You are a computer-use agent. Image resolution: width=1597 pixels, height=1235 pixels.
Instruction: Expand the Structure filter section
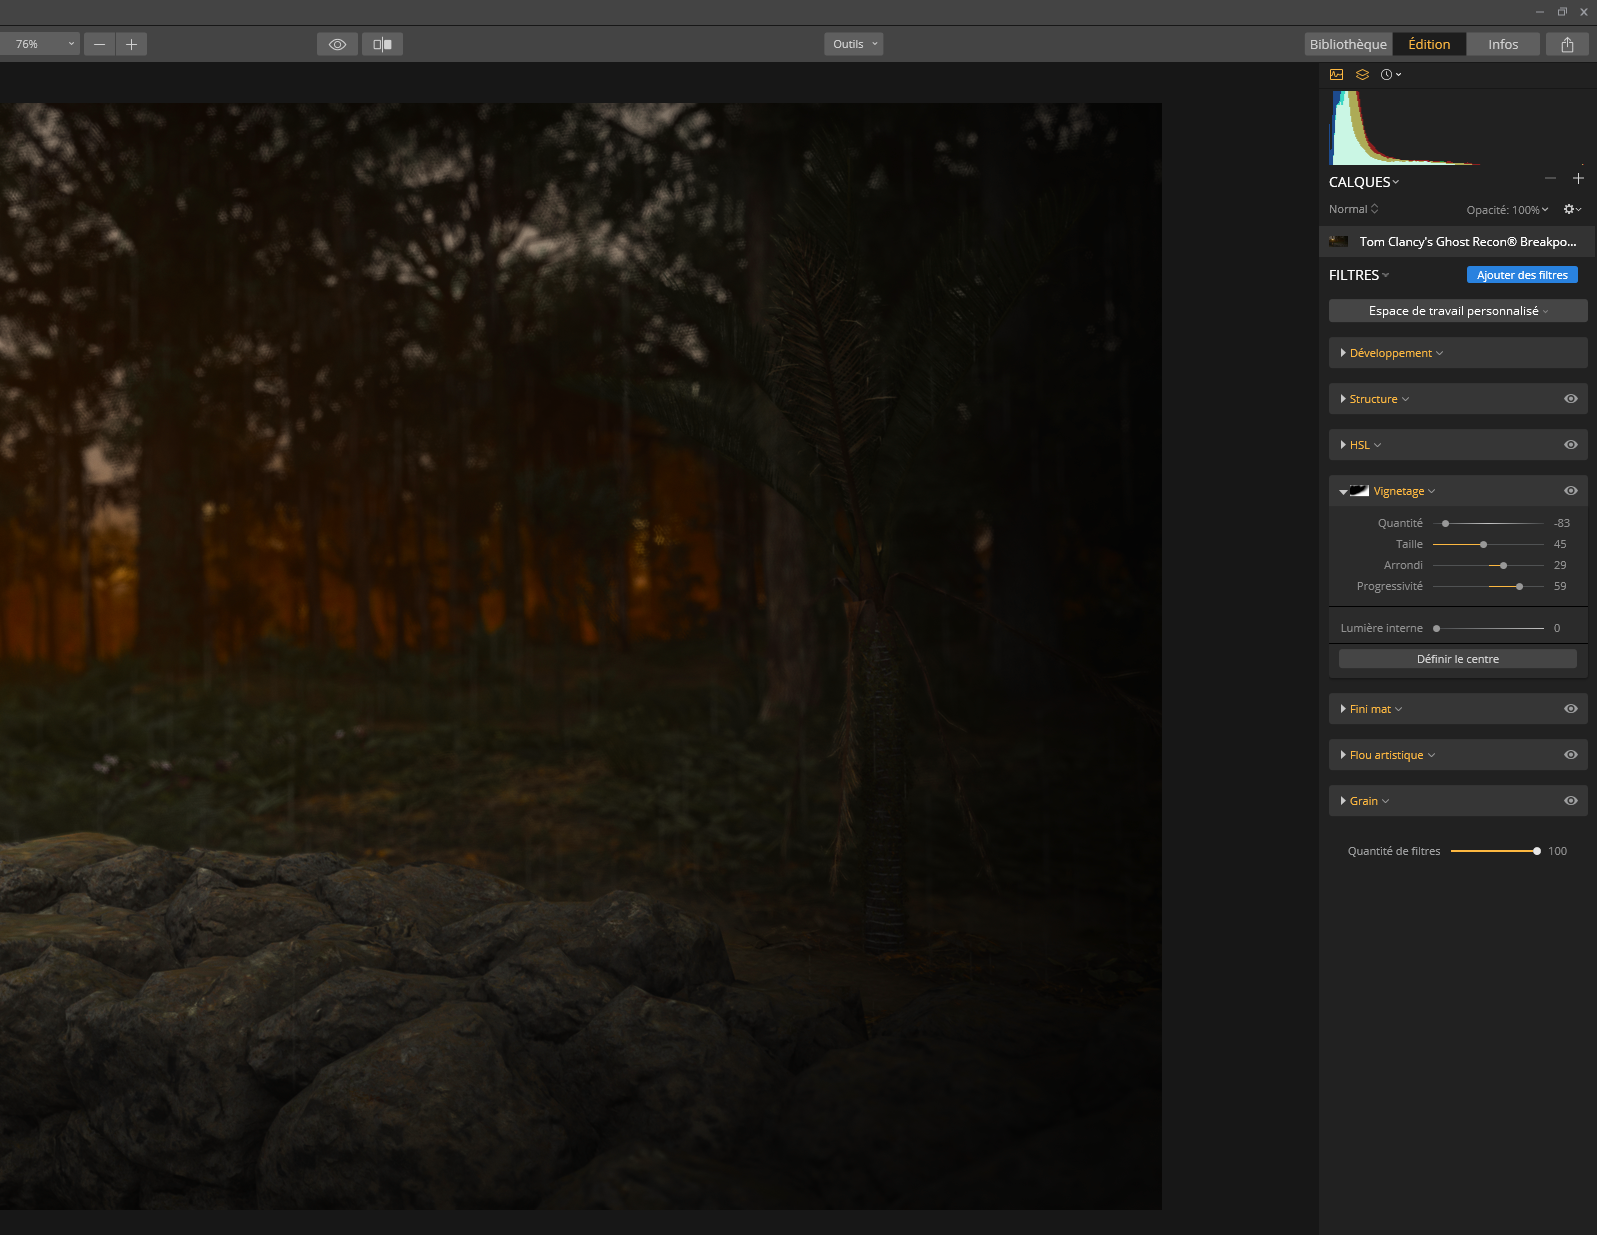(1343, 399)
